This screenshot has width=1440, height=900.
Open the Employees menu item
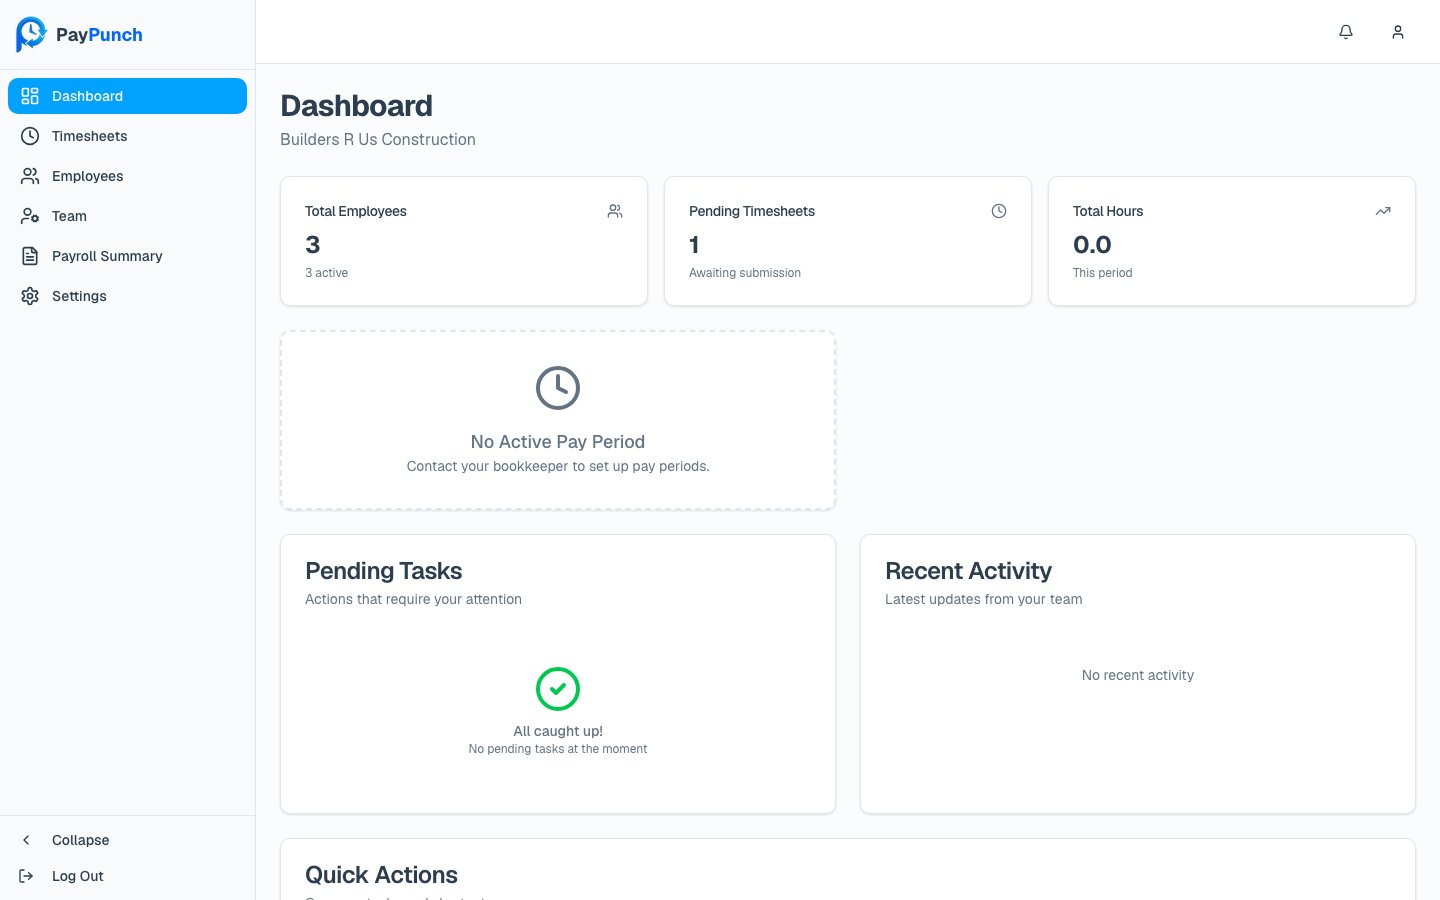coord(127,176)
